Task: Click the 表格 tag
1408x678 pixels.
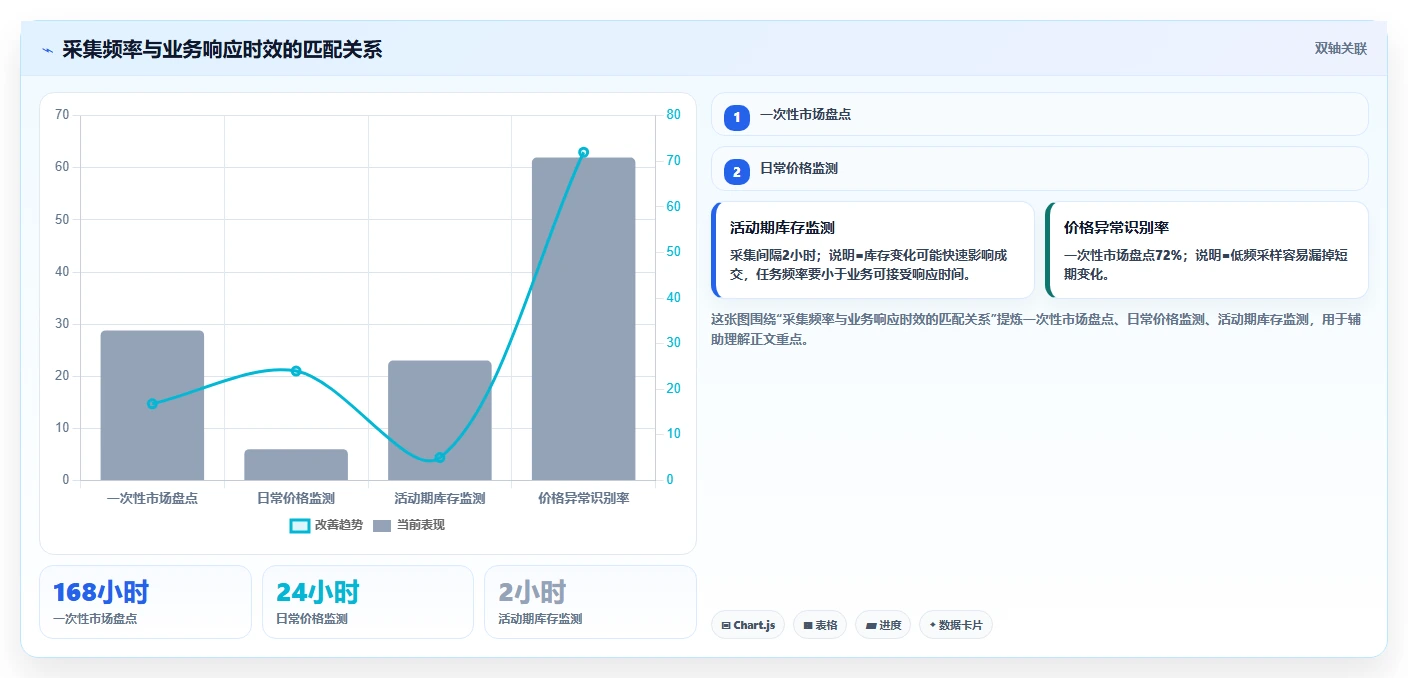Action: tap(820, 625)
